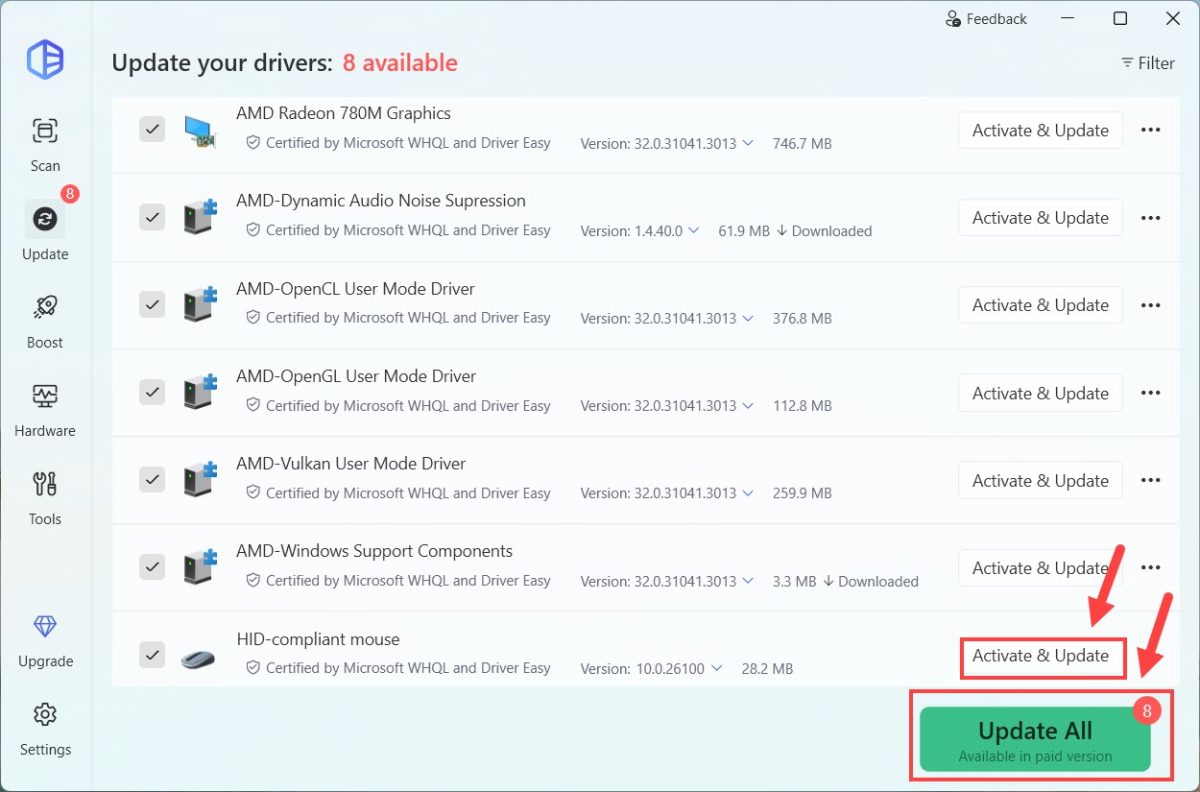Activate & Update HID-compliant mouse
1200x792 pixels.
(1040, 656)
